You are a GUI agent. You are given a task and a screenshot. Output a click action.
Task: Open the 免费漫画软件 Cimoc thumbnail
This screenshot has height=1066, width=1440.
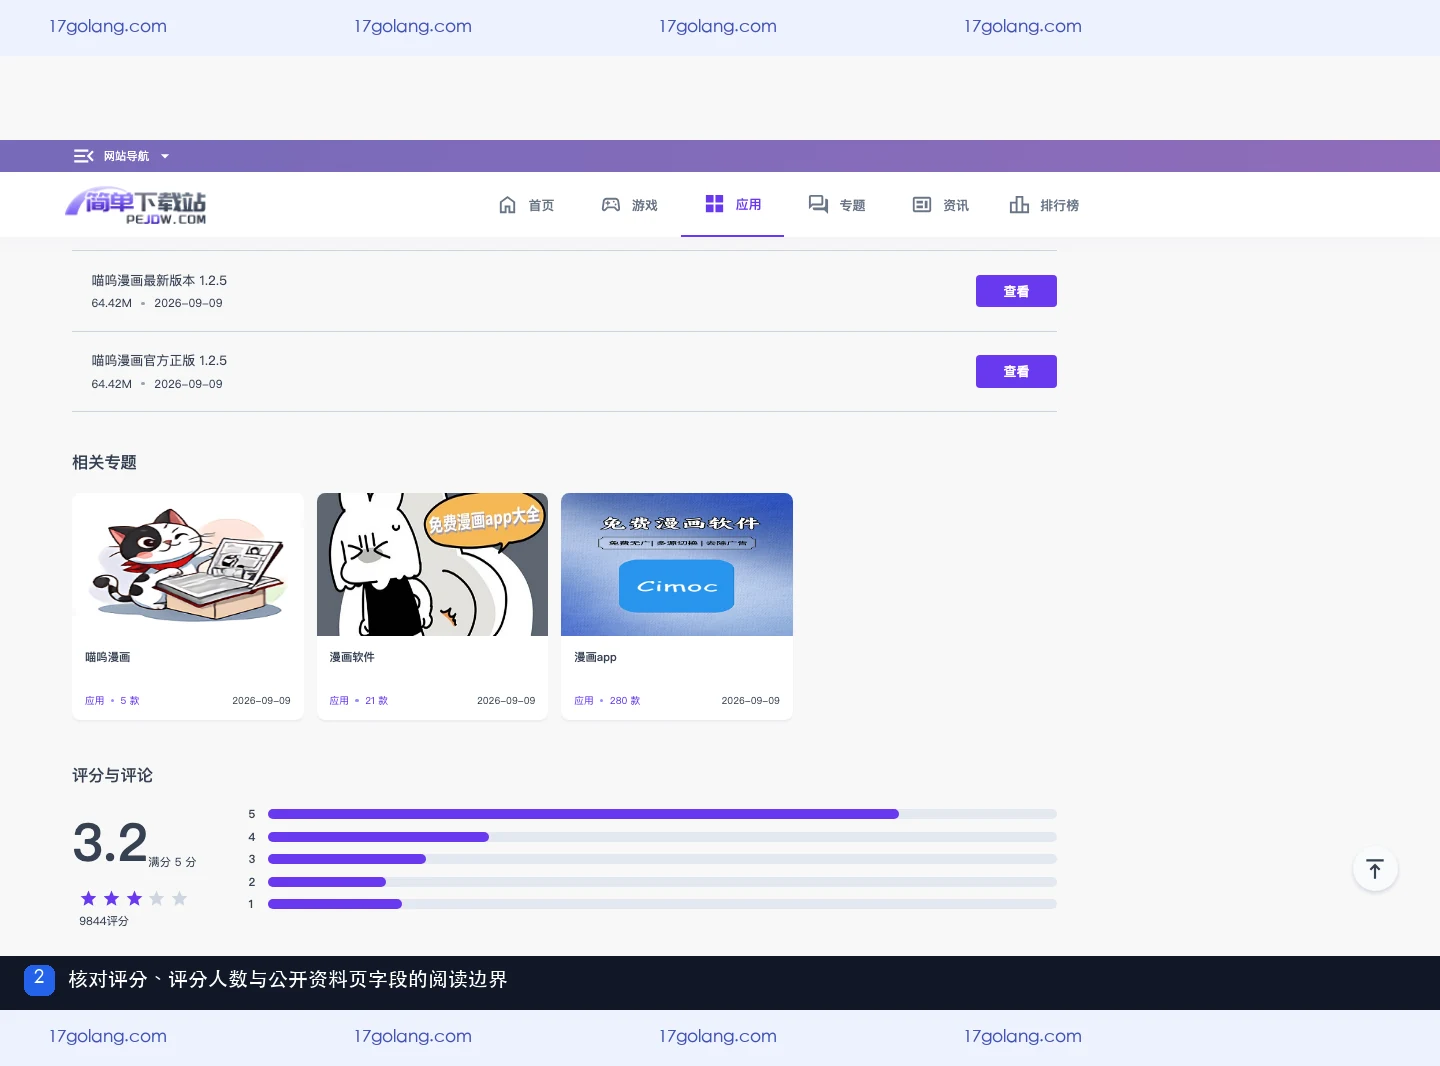pos(677,564)
